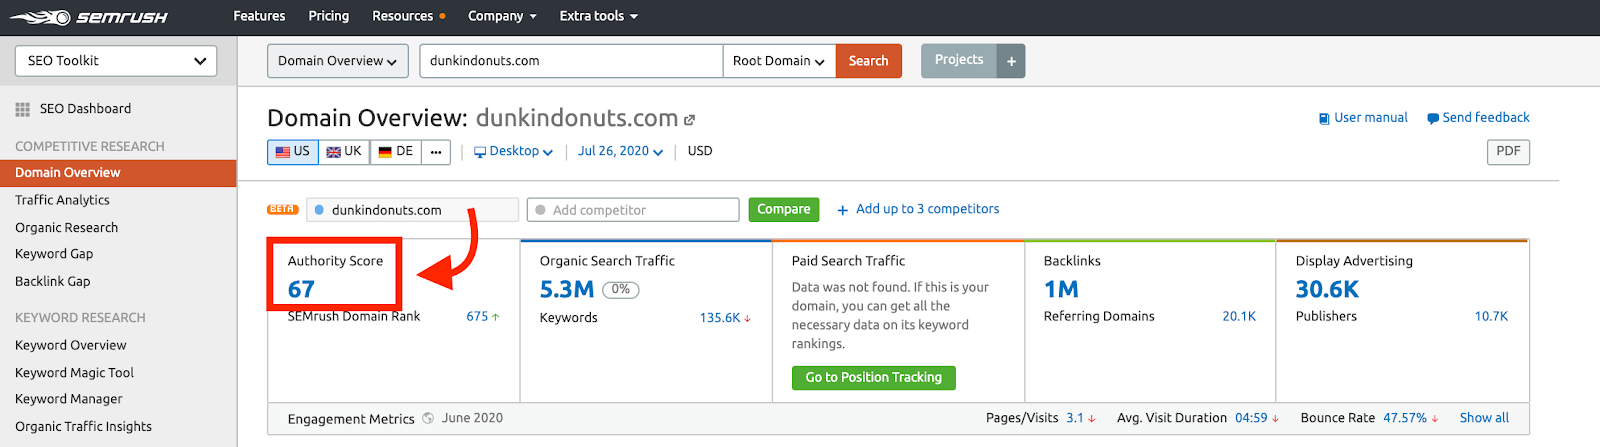1600x447 pixels.
Task: Open Organic Search Traffic 5.3M value
Action: (x=567, y=290)
